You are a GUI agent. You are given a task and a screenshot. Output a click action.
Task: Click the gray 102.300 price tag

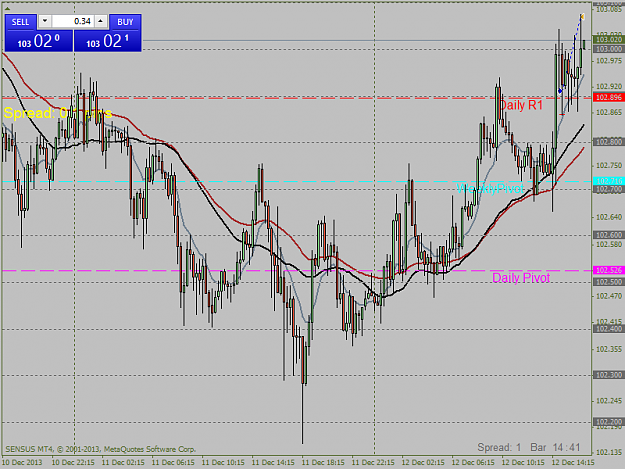click(x=609, y=375)
